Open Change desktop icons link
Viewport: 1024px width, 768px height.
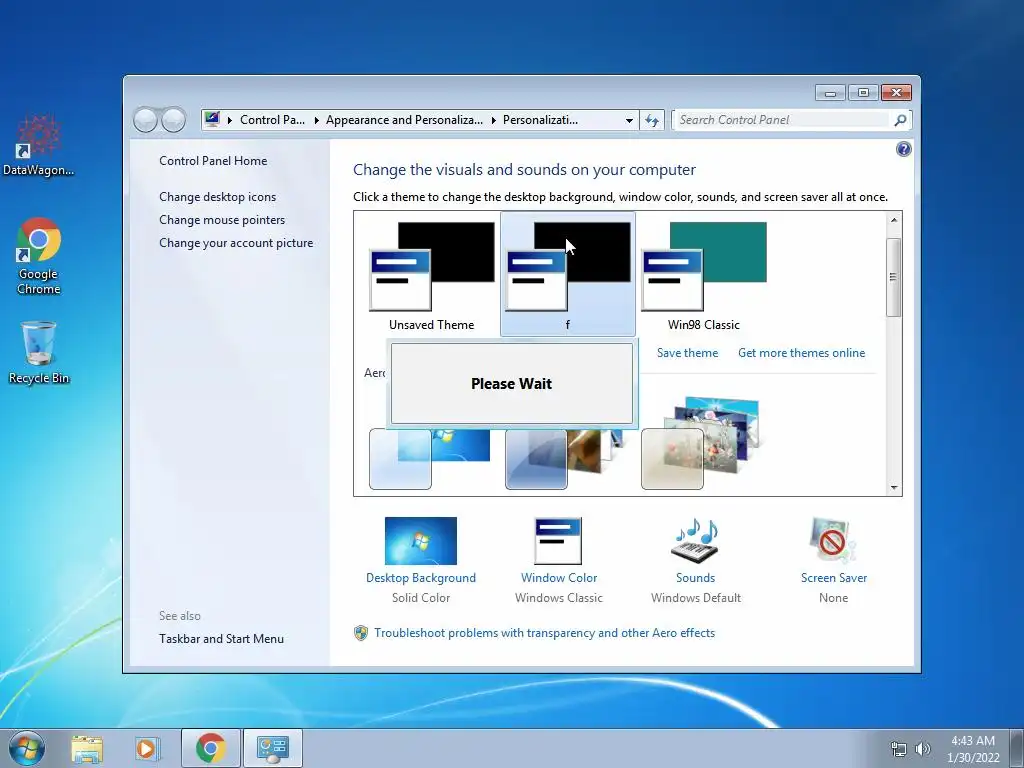(x=217, y=197)
